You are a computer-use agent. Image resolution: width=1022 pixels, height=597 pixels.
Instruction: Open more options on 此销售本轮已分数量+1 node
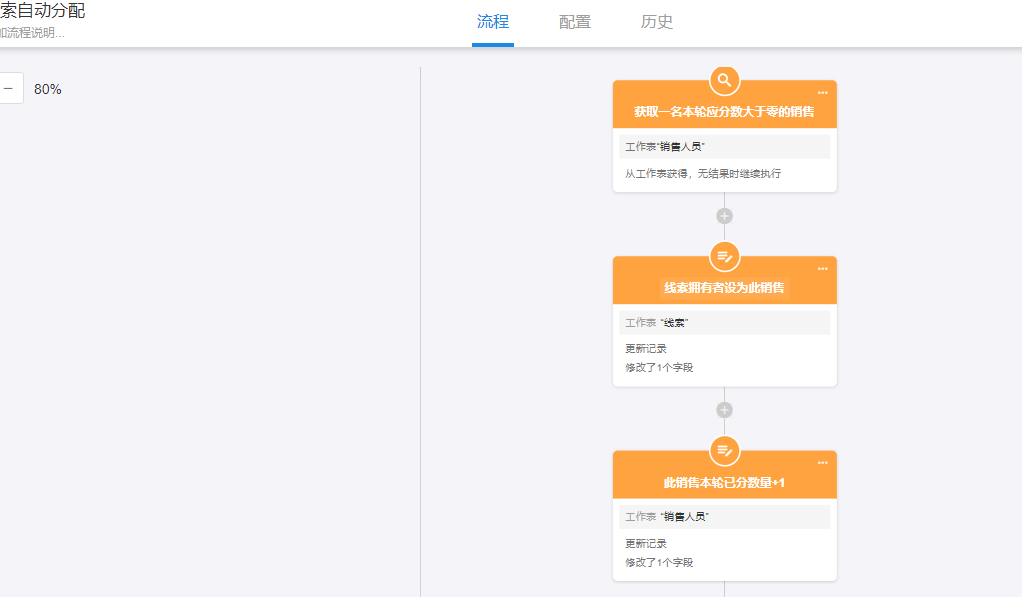(822, 463)
